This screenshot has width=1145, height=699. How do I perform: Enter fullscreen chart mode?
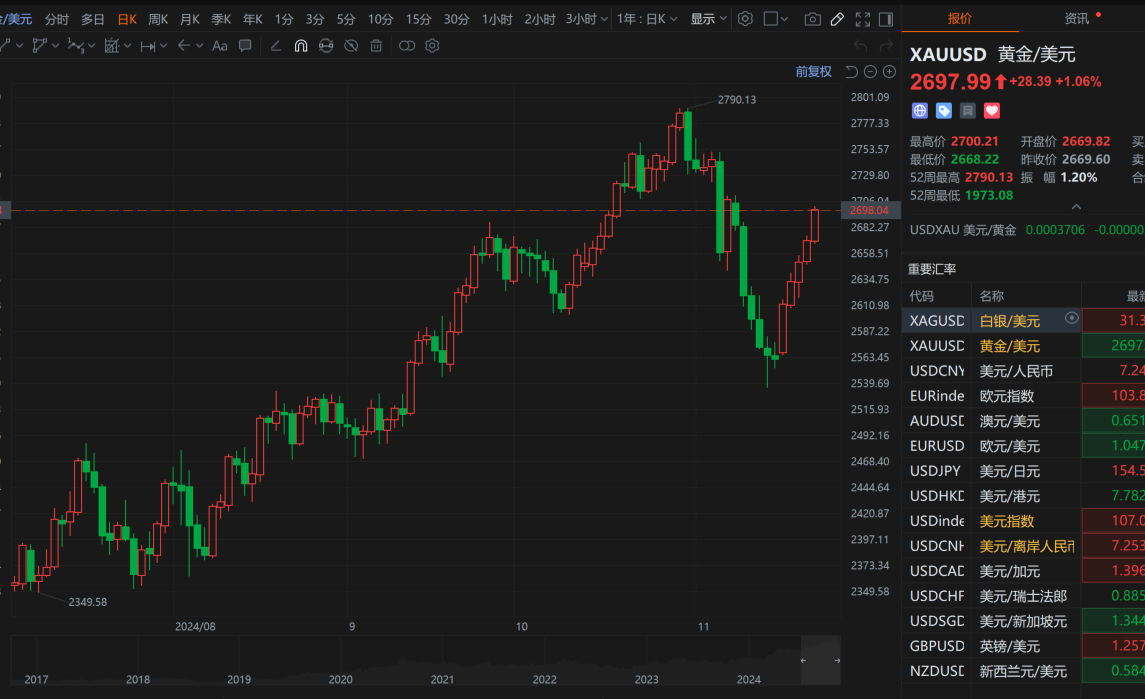[861, 19]
